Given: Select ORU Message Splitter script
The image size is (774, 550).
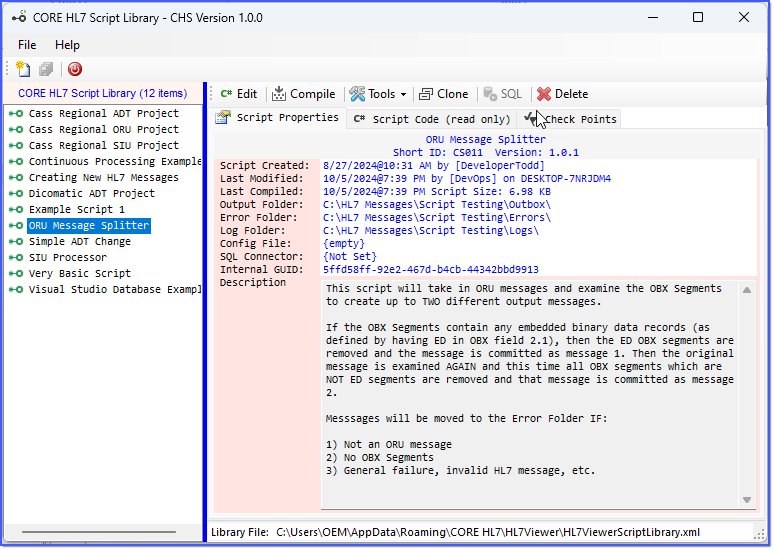Looking at the screenshot, I should click(x=89, y=226).
